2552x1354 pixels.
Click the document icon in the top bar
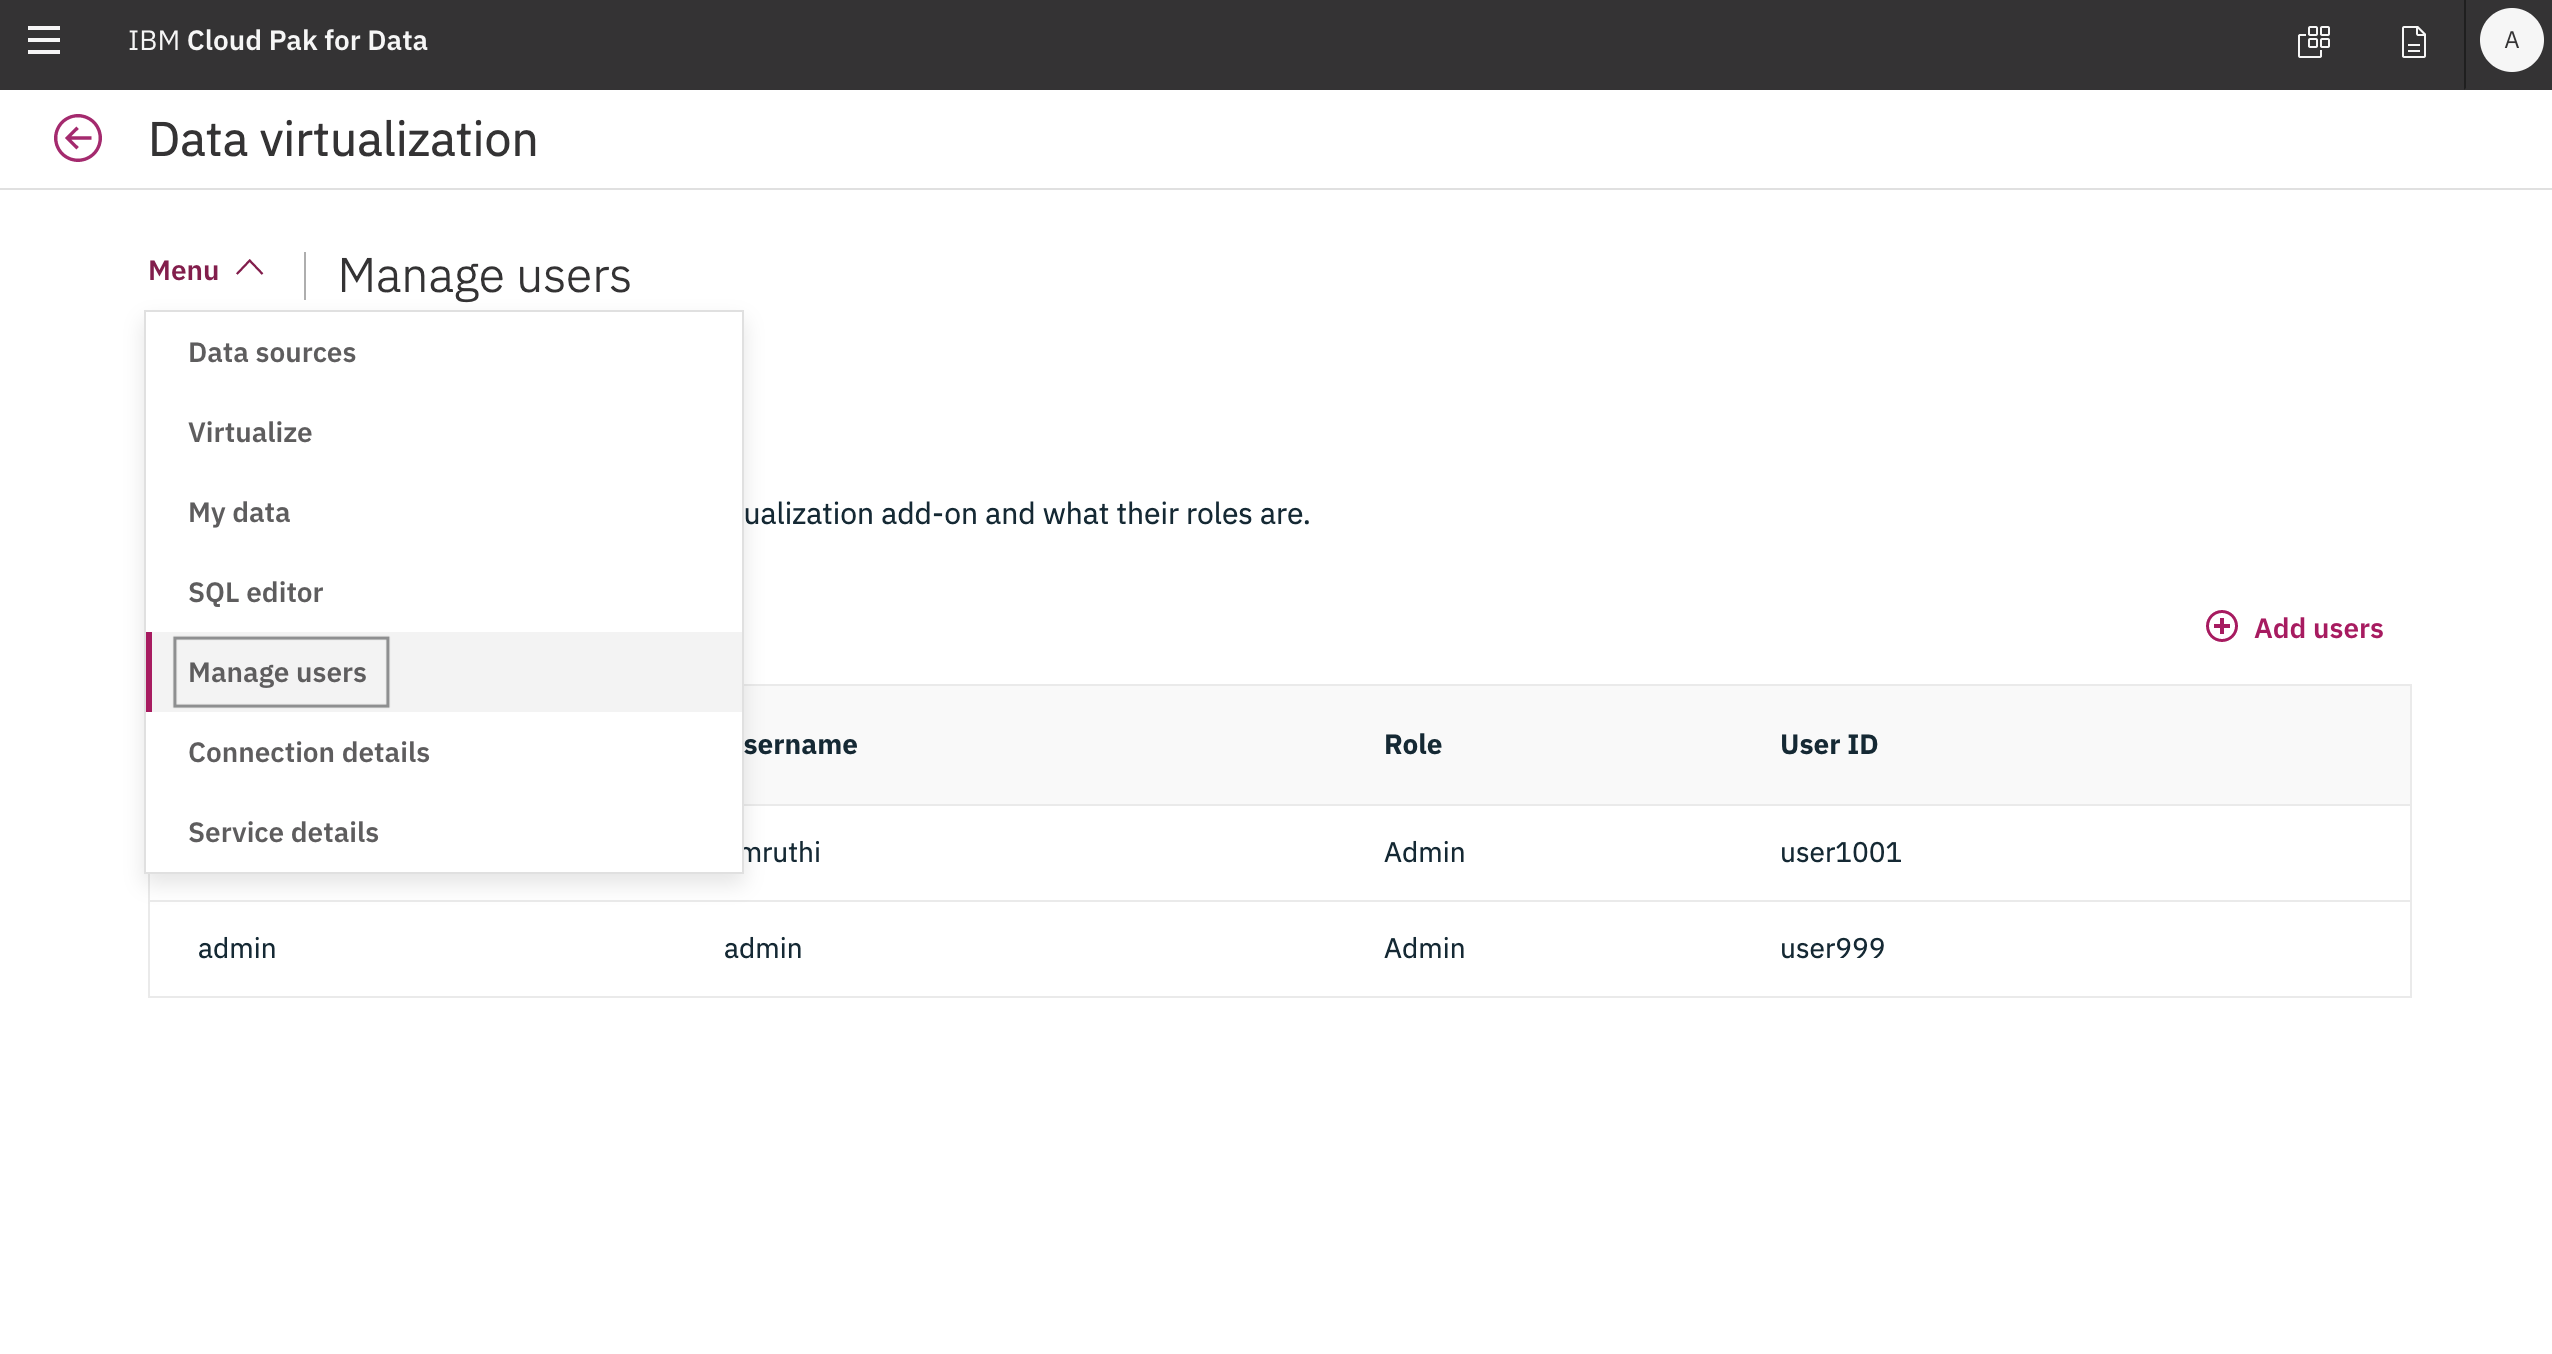pyautogui.click(x=2413, y=42)
